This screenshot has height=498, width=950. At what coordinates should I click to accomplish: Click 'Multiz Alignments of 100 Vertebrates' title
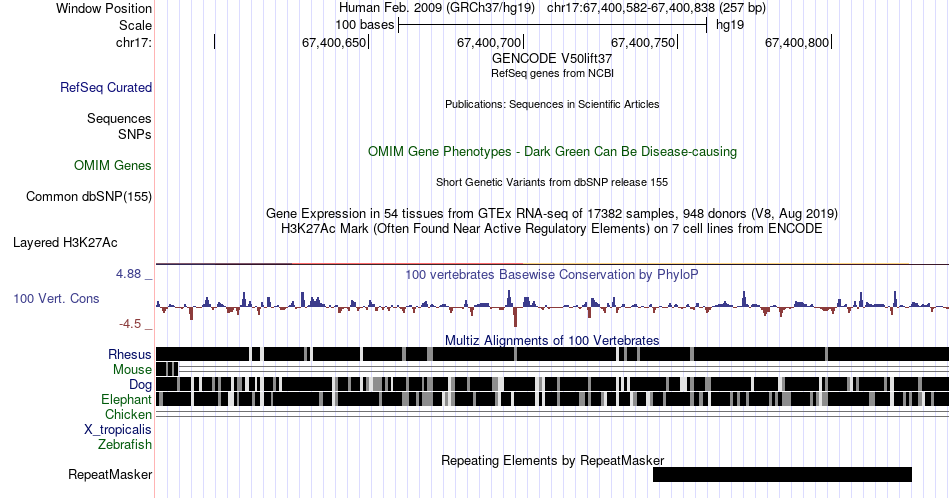click(552, 340)
